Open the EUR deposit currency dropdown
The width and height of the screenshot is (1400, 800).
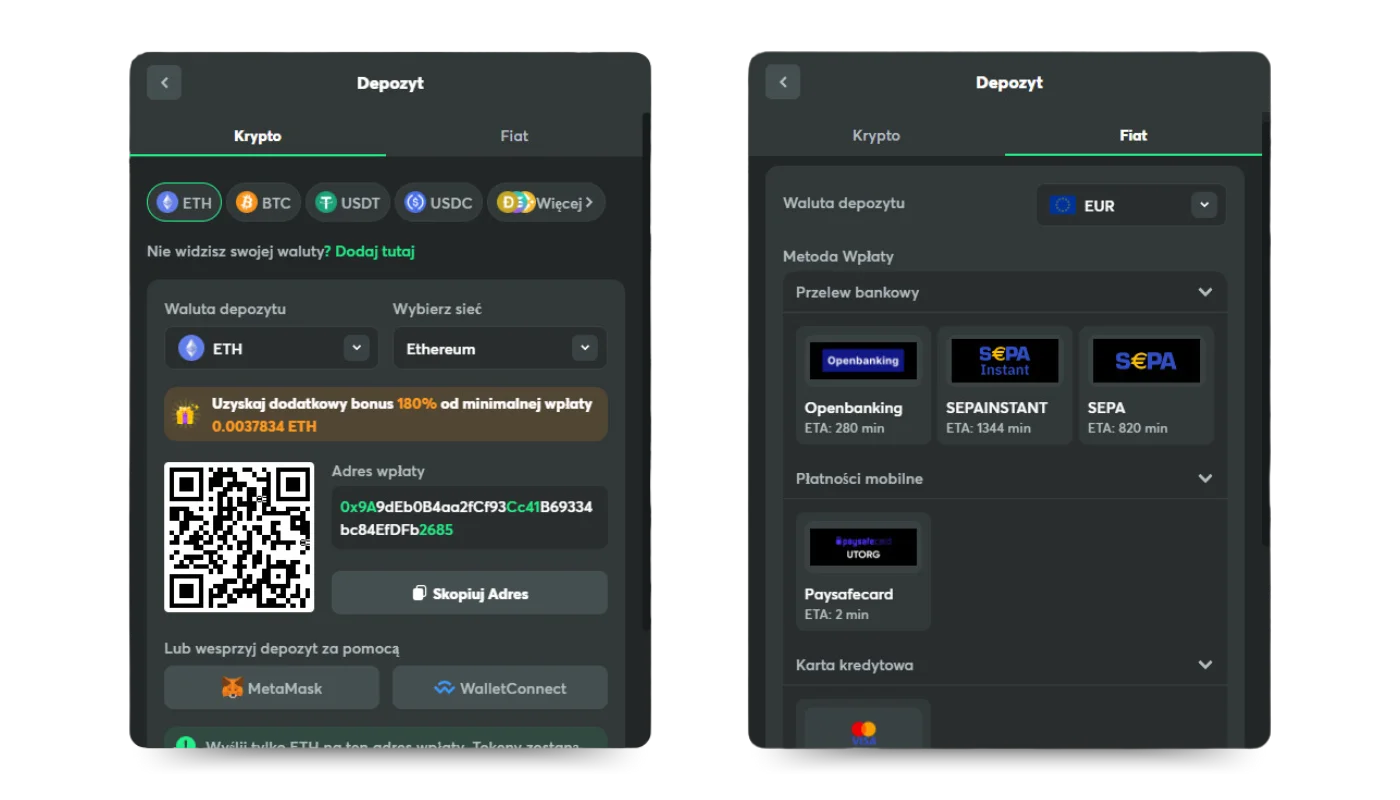click(x=1131, y=206)
